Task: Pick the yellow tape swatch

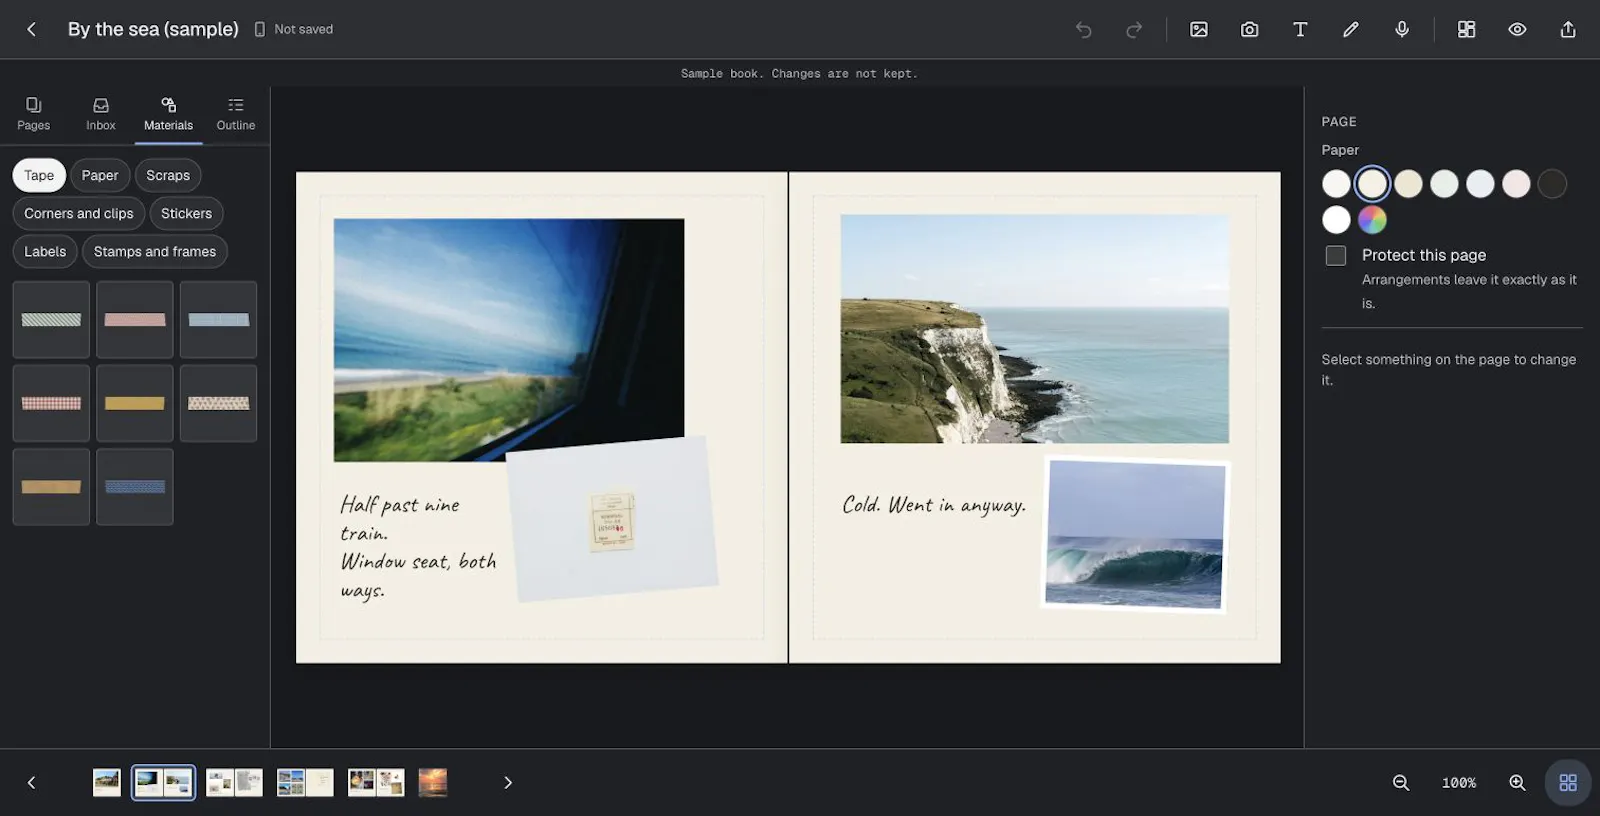Action: pos(135,403)
